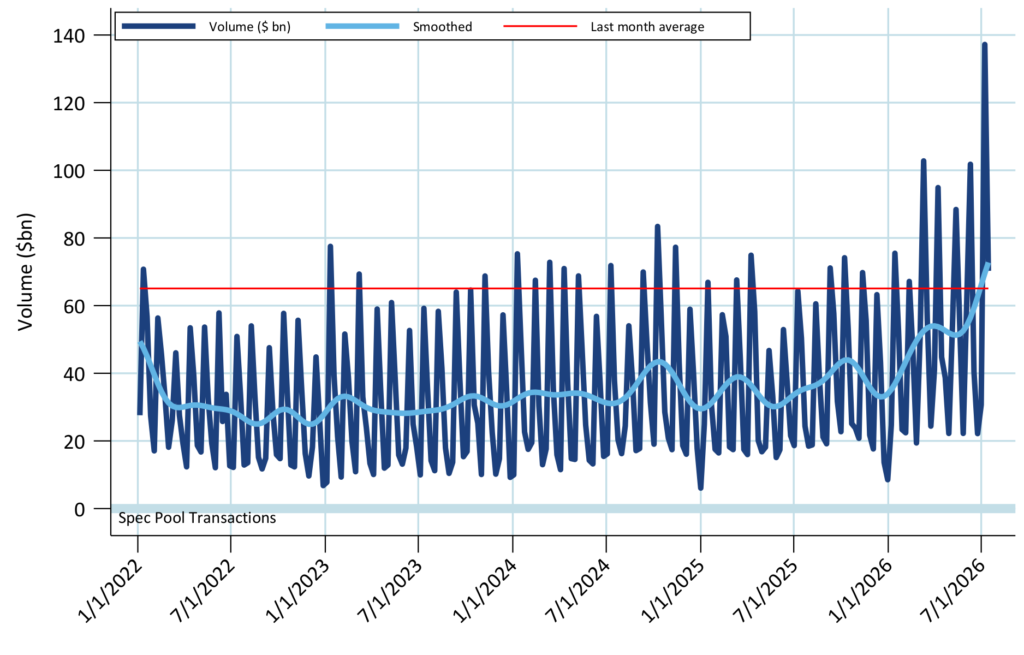Image resolution: width=1024 pixels, height=655 pixels.
Task: Click the y-axis label 0
Action: tap(80, 509)
